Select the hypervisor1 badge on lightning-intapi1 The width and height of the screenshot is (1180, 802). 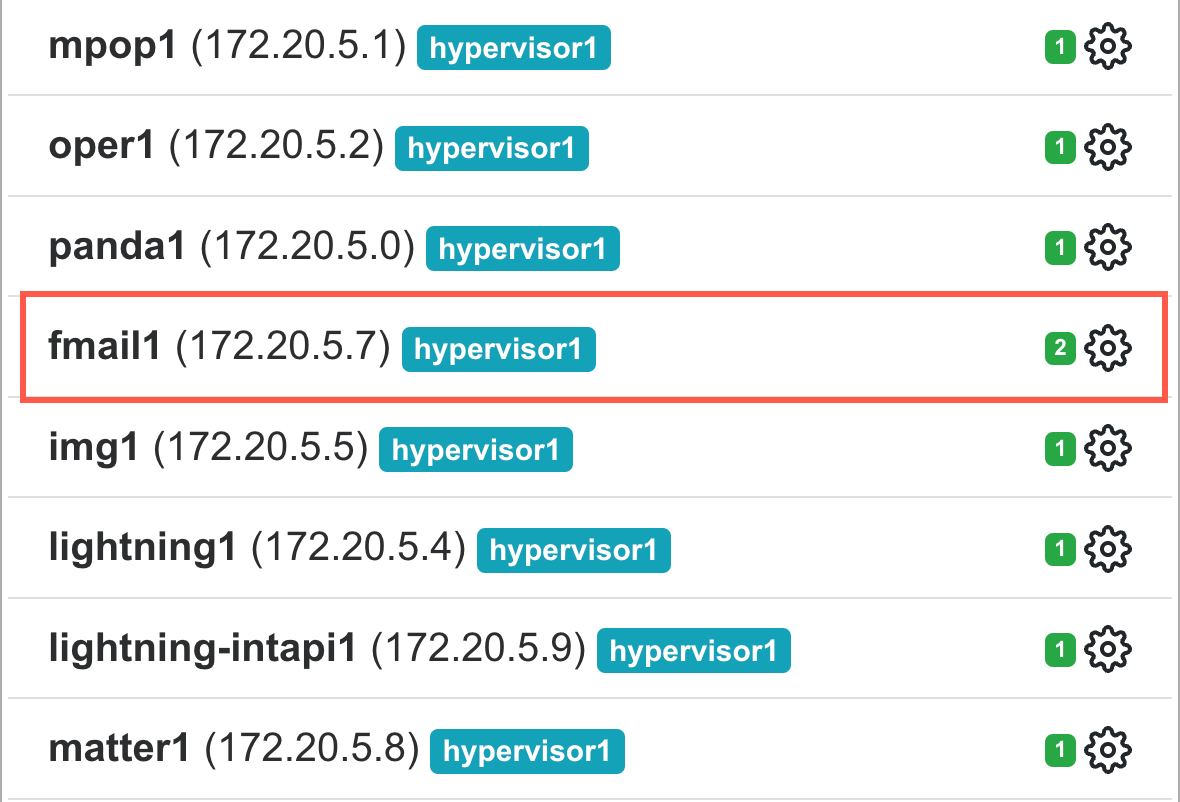pos(693,650)
